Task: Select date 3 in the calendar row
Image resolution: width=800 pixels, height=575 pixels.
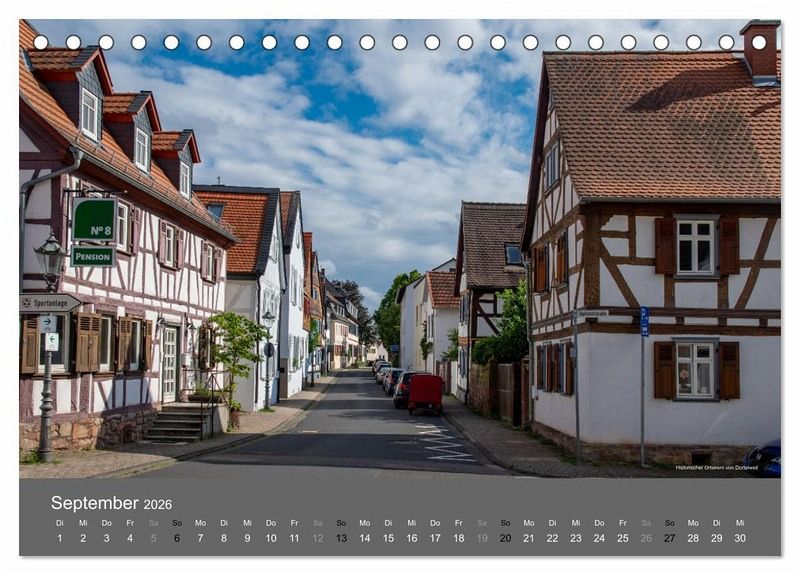Action: (107, 538)
